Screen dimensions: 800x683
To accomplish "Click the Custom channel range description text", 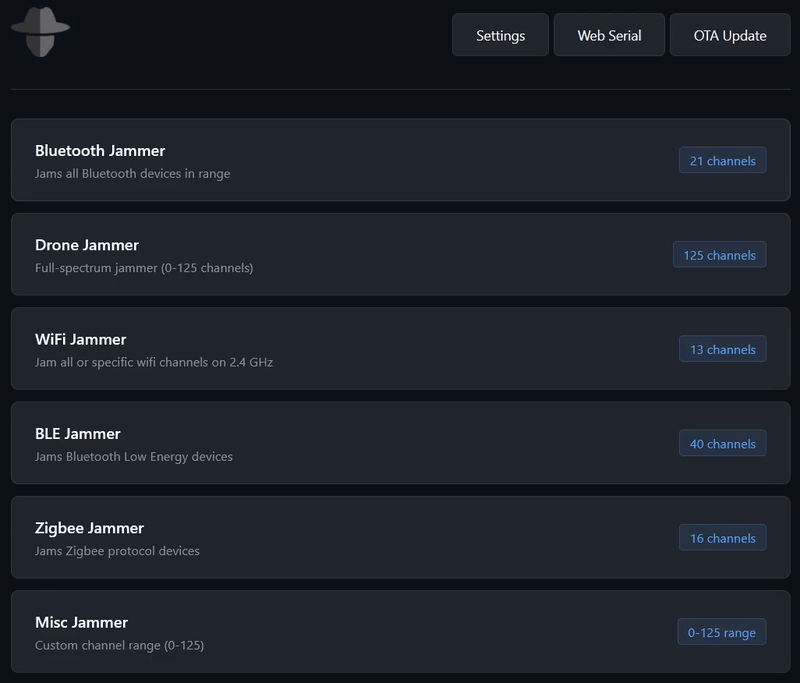I will pos(119,646).
